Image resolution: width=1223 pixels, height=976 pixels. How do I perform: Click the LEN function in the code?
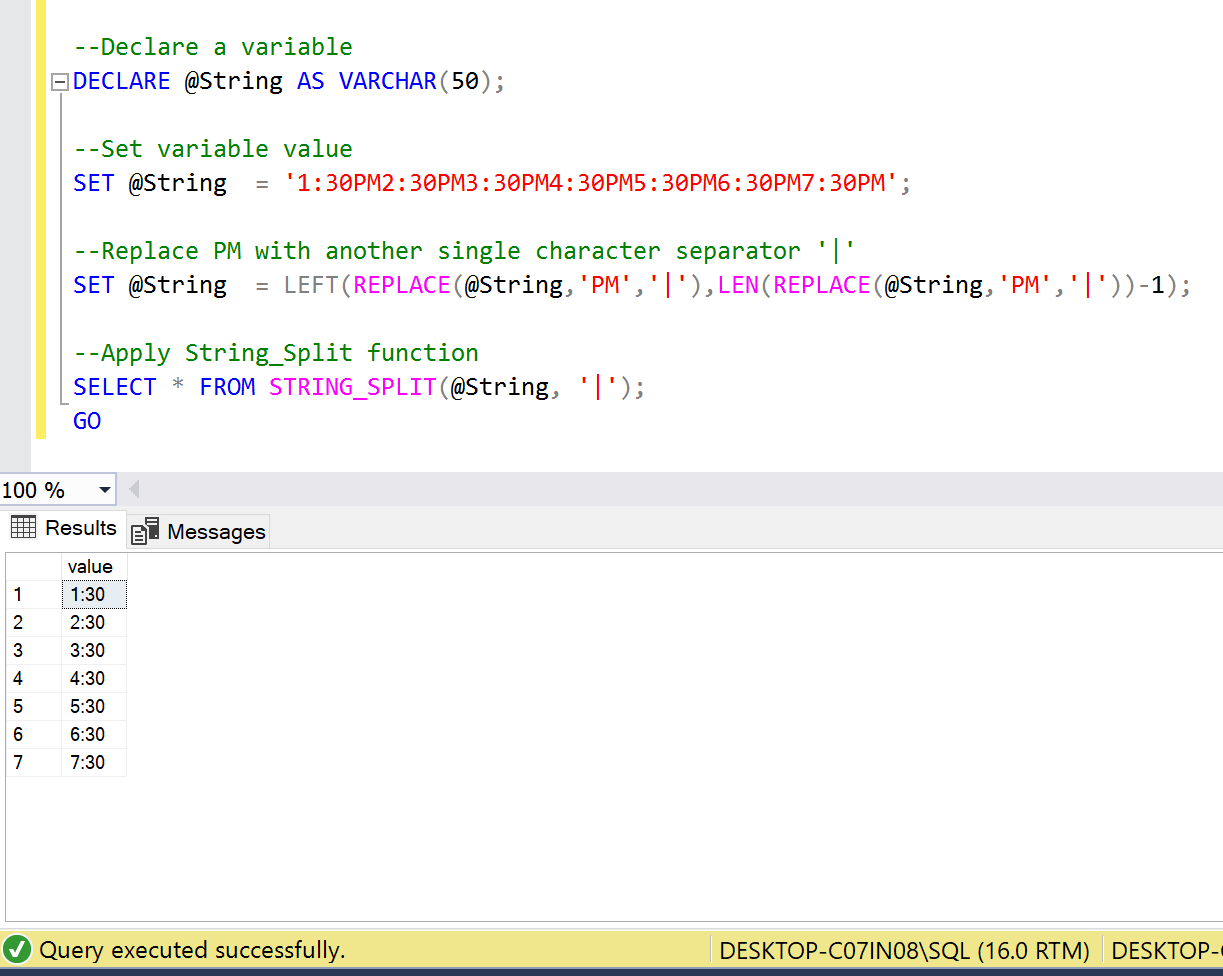pyautogui.click(x=738, y=285)
